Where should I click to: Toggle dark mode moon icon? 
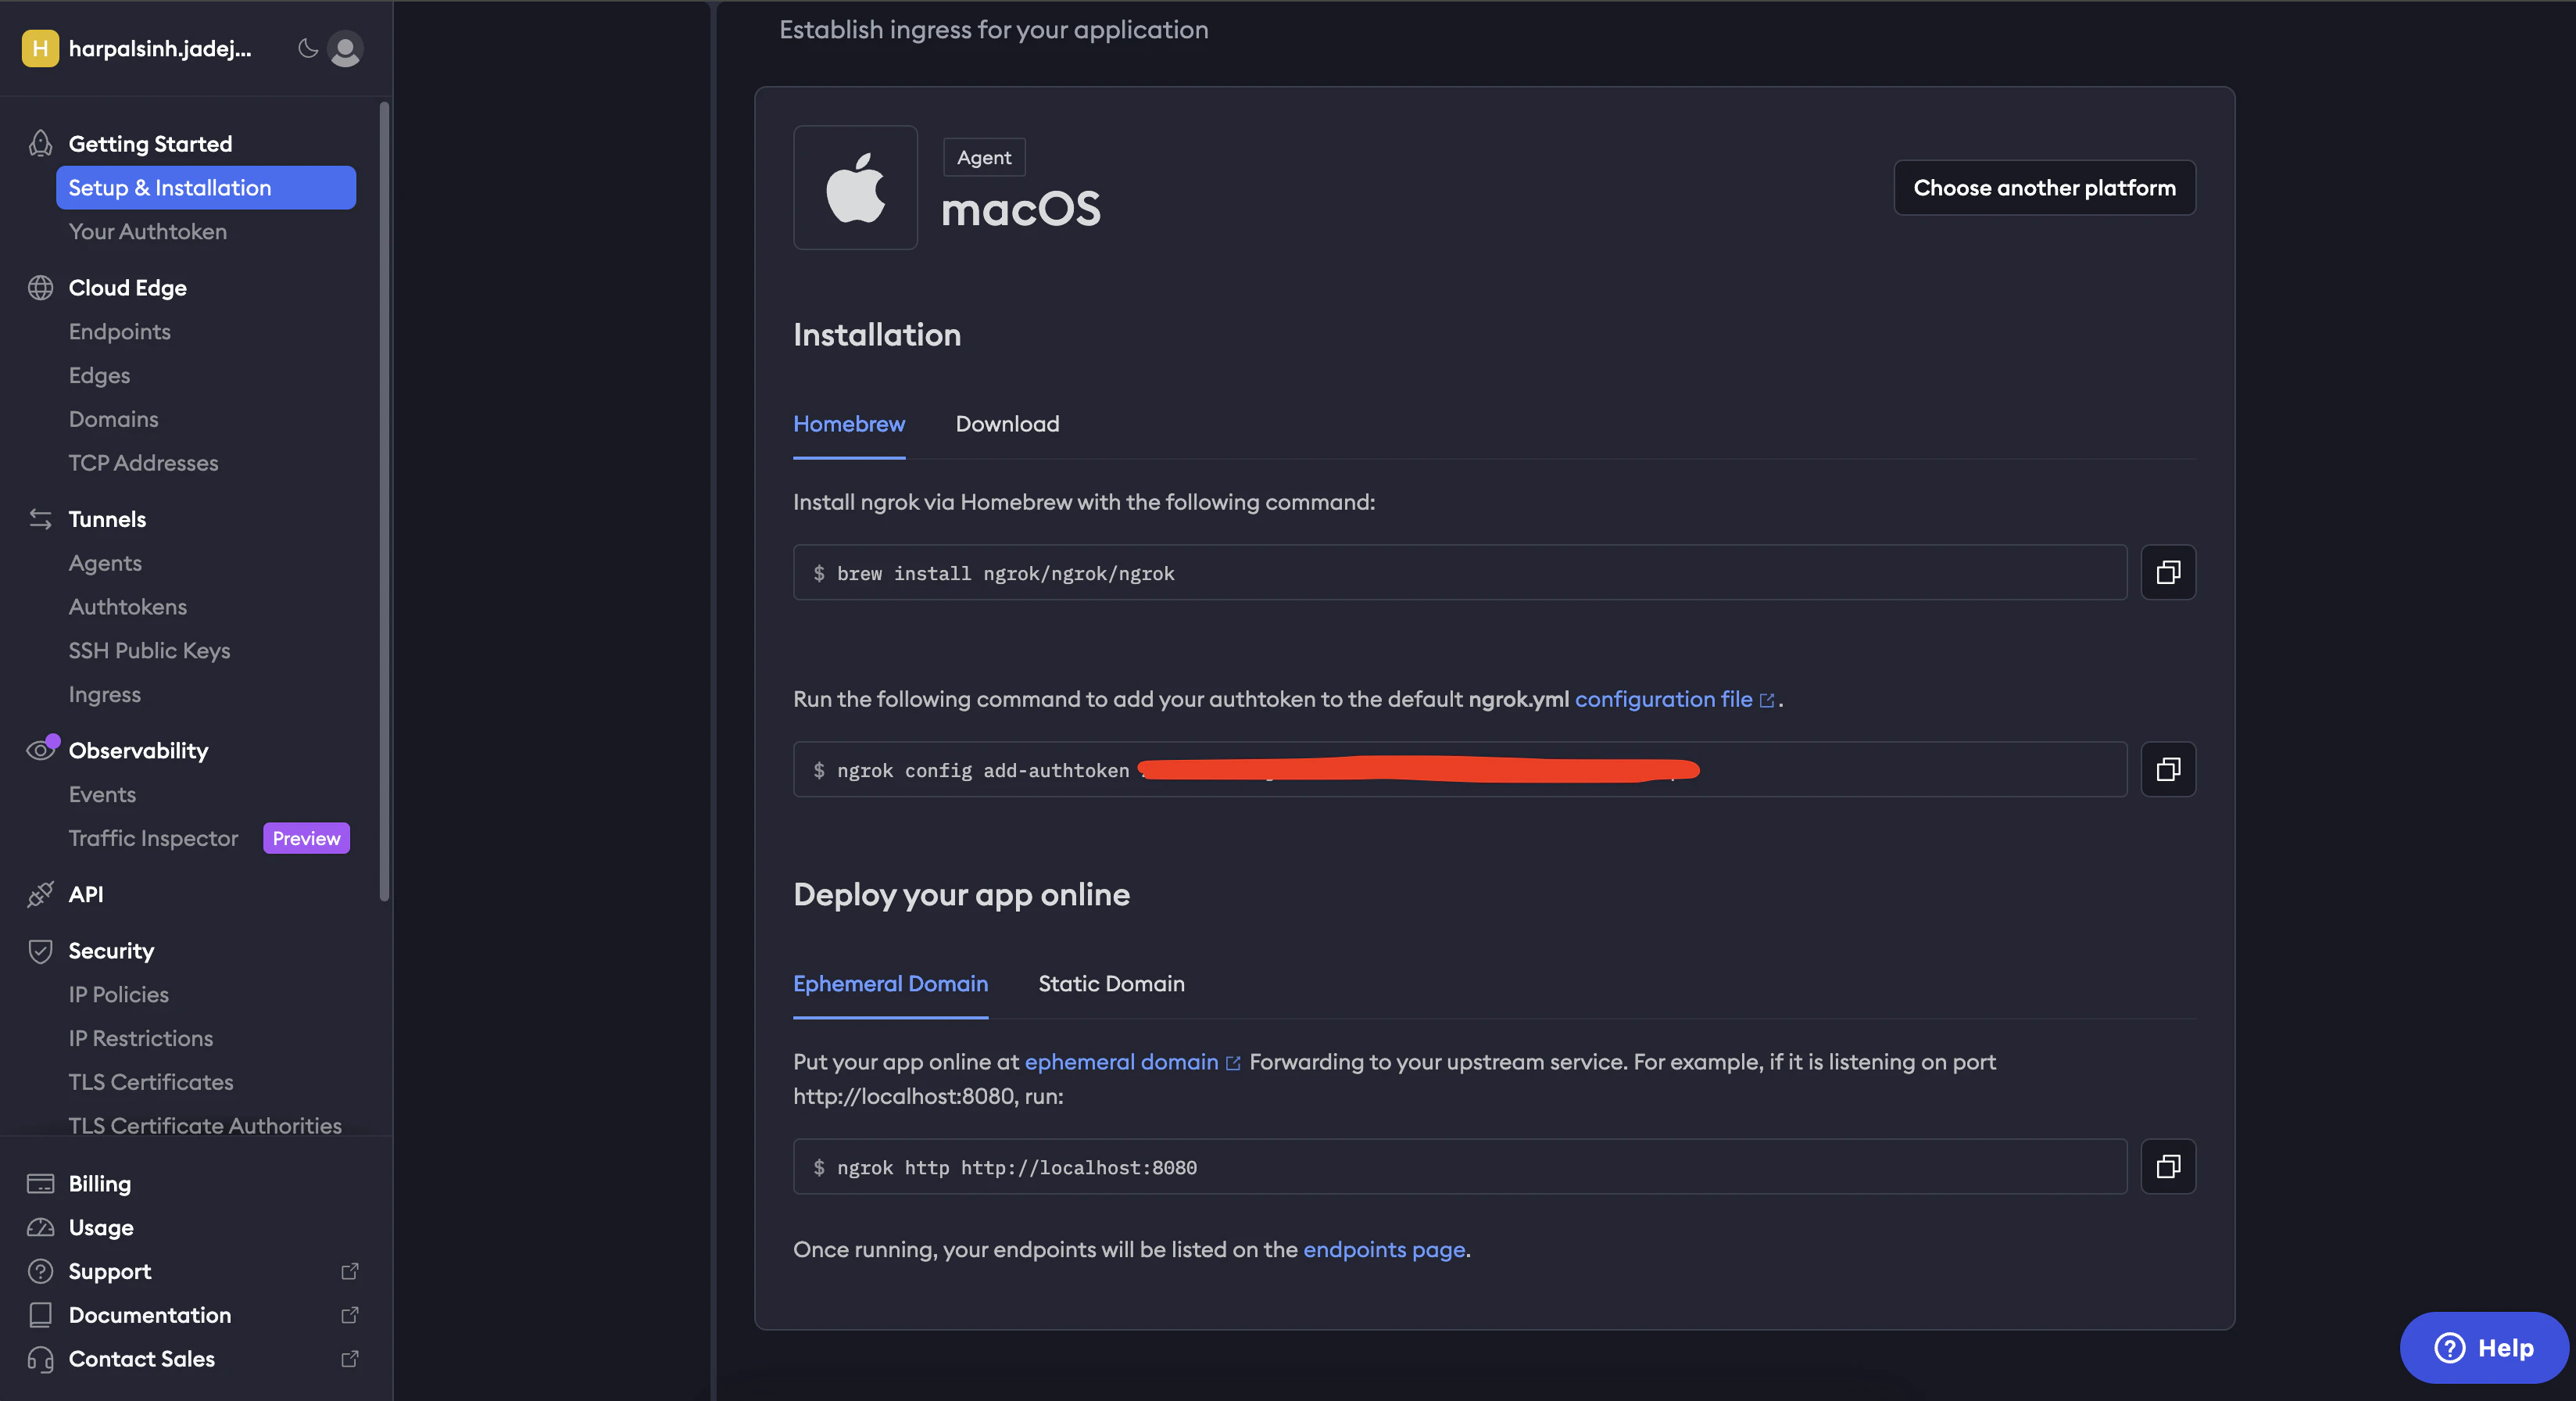point(308,48)
